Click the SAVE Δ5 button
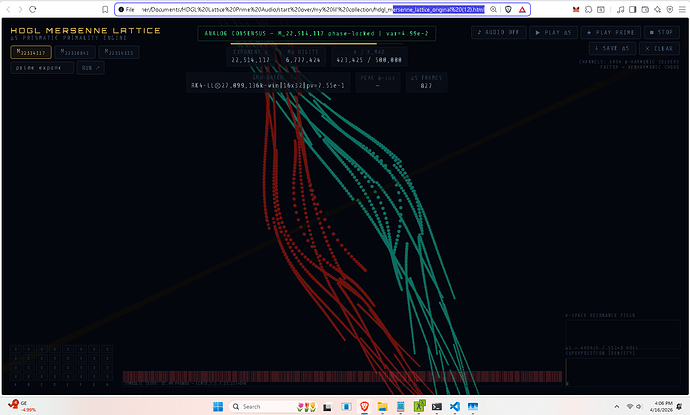Screen dimensions: 690x415 pos(610,49)
